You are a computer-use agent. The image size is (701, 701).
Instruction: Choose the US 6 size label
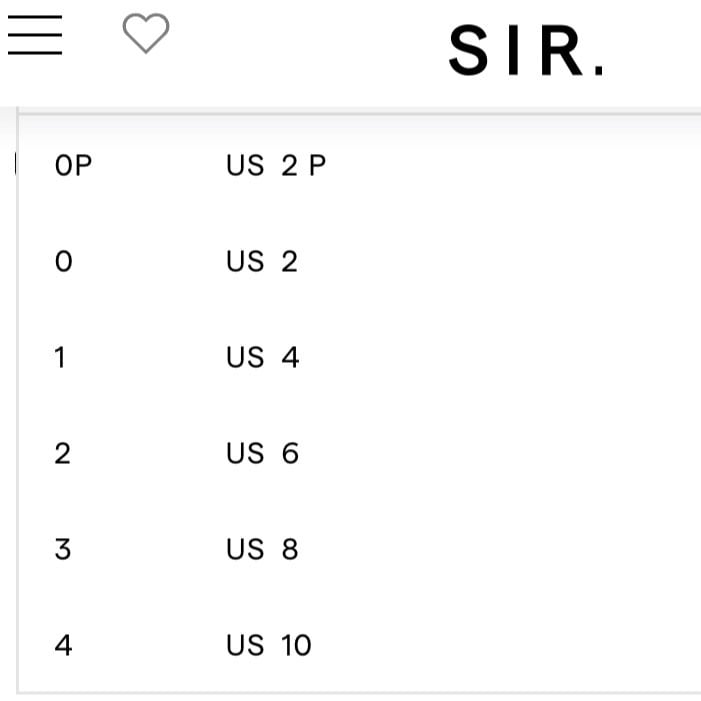click(x=262, y=453)
